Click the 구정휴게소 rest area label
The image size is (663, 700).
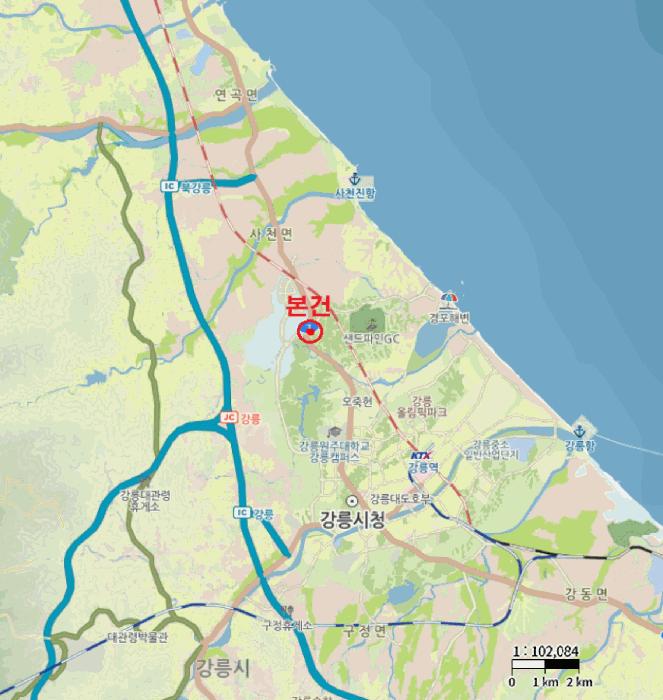click(x=287, y=625)
